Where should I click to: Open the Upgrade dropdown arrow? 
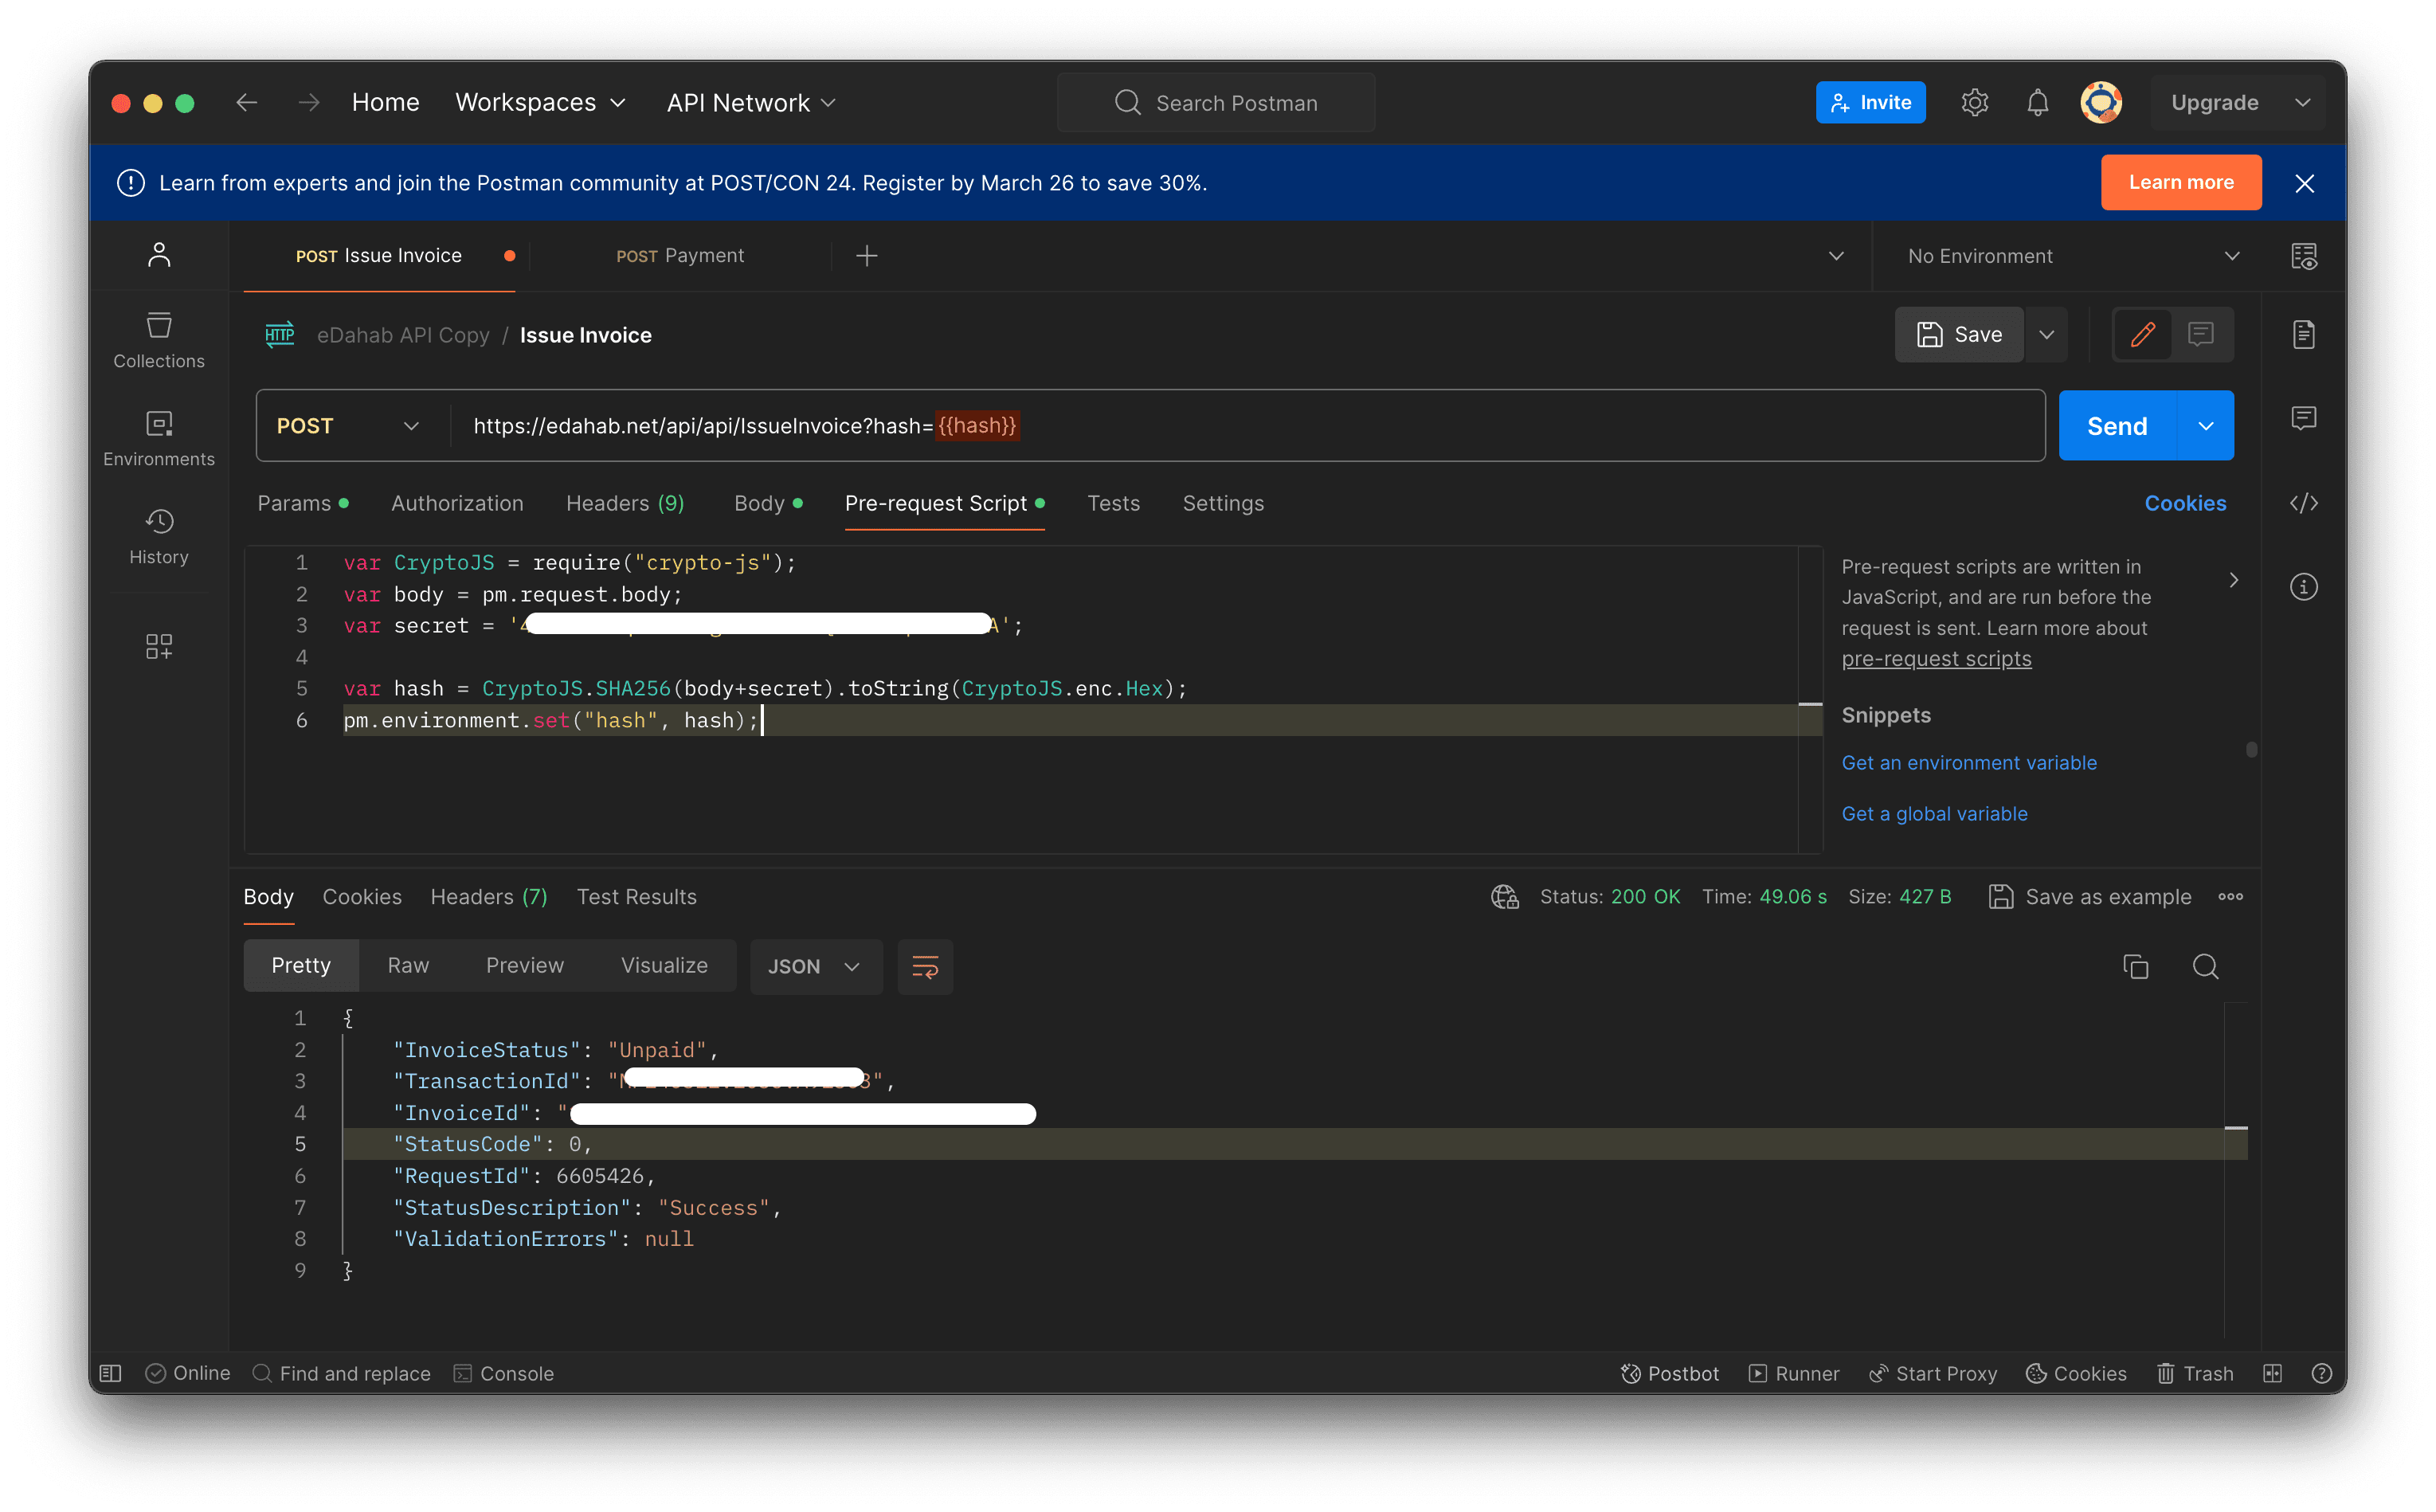(2302, 102)
